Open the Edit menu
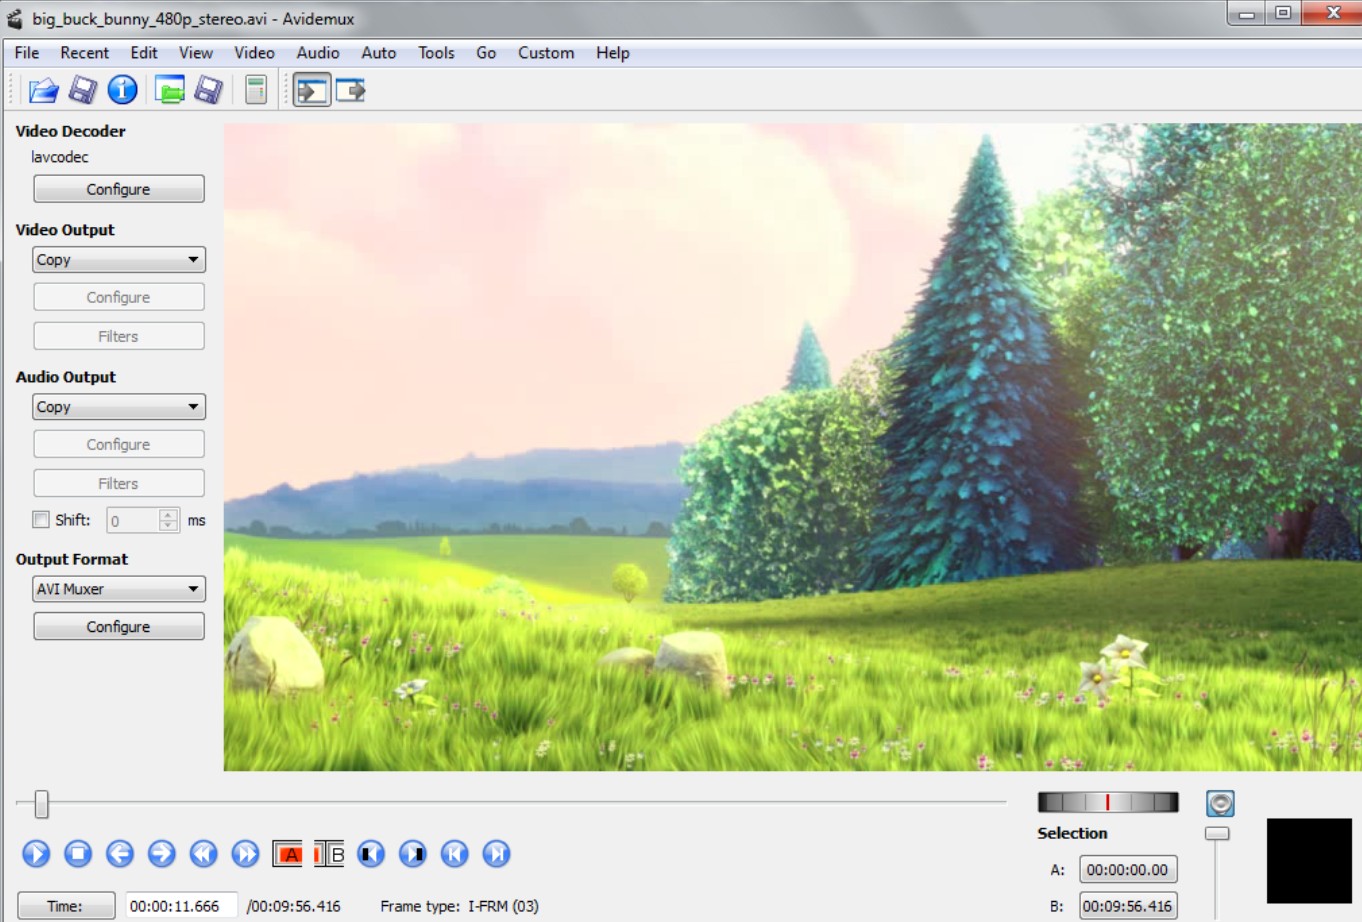This screenshot has height=922, width=1362. (144, 53)
